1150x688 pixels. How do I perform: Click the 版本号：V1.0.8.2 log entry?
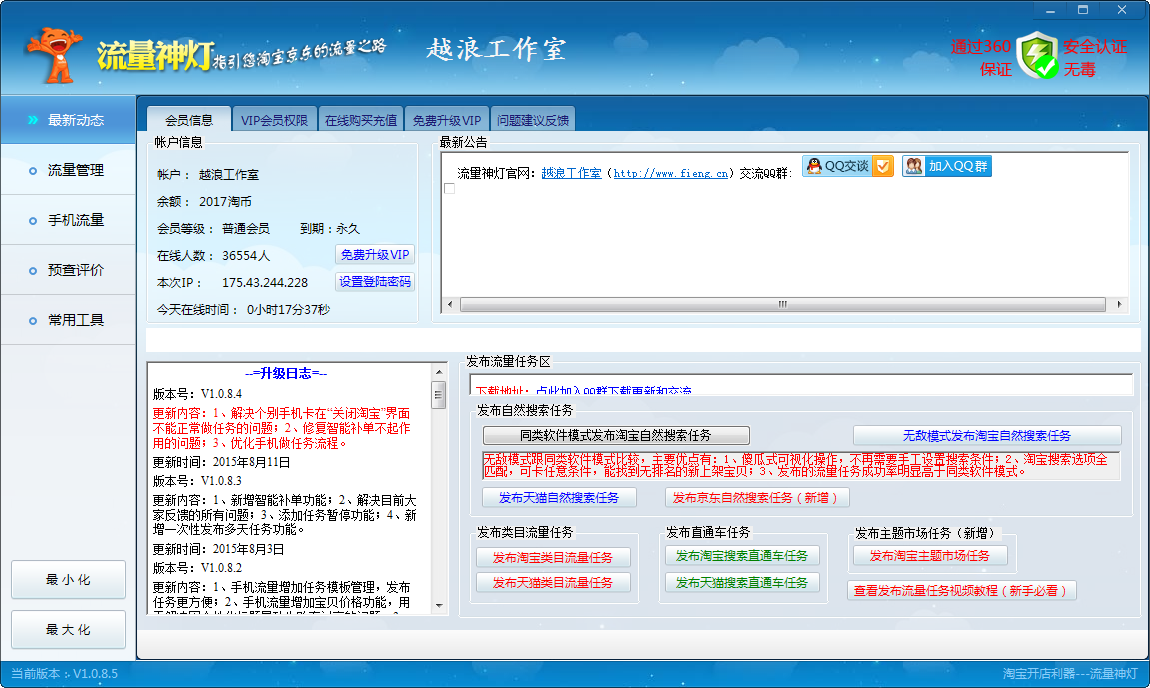(x=197, y=568)
